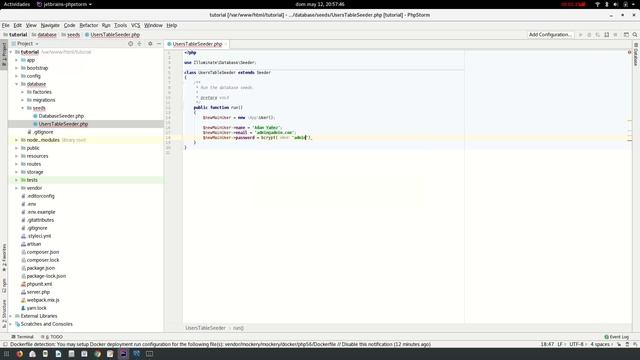This screenshot has height=360, width=640.
Task: Open the Refactor menu
Action: 89,25
